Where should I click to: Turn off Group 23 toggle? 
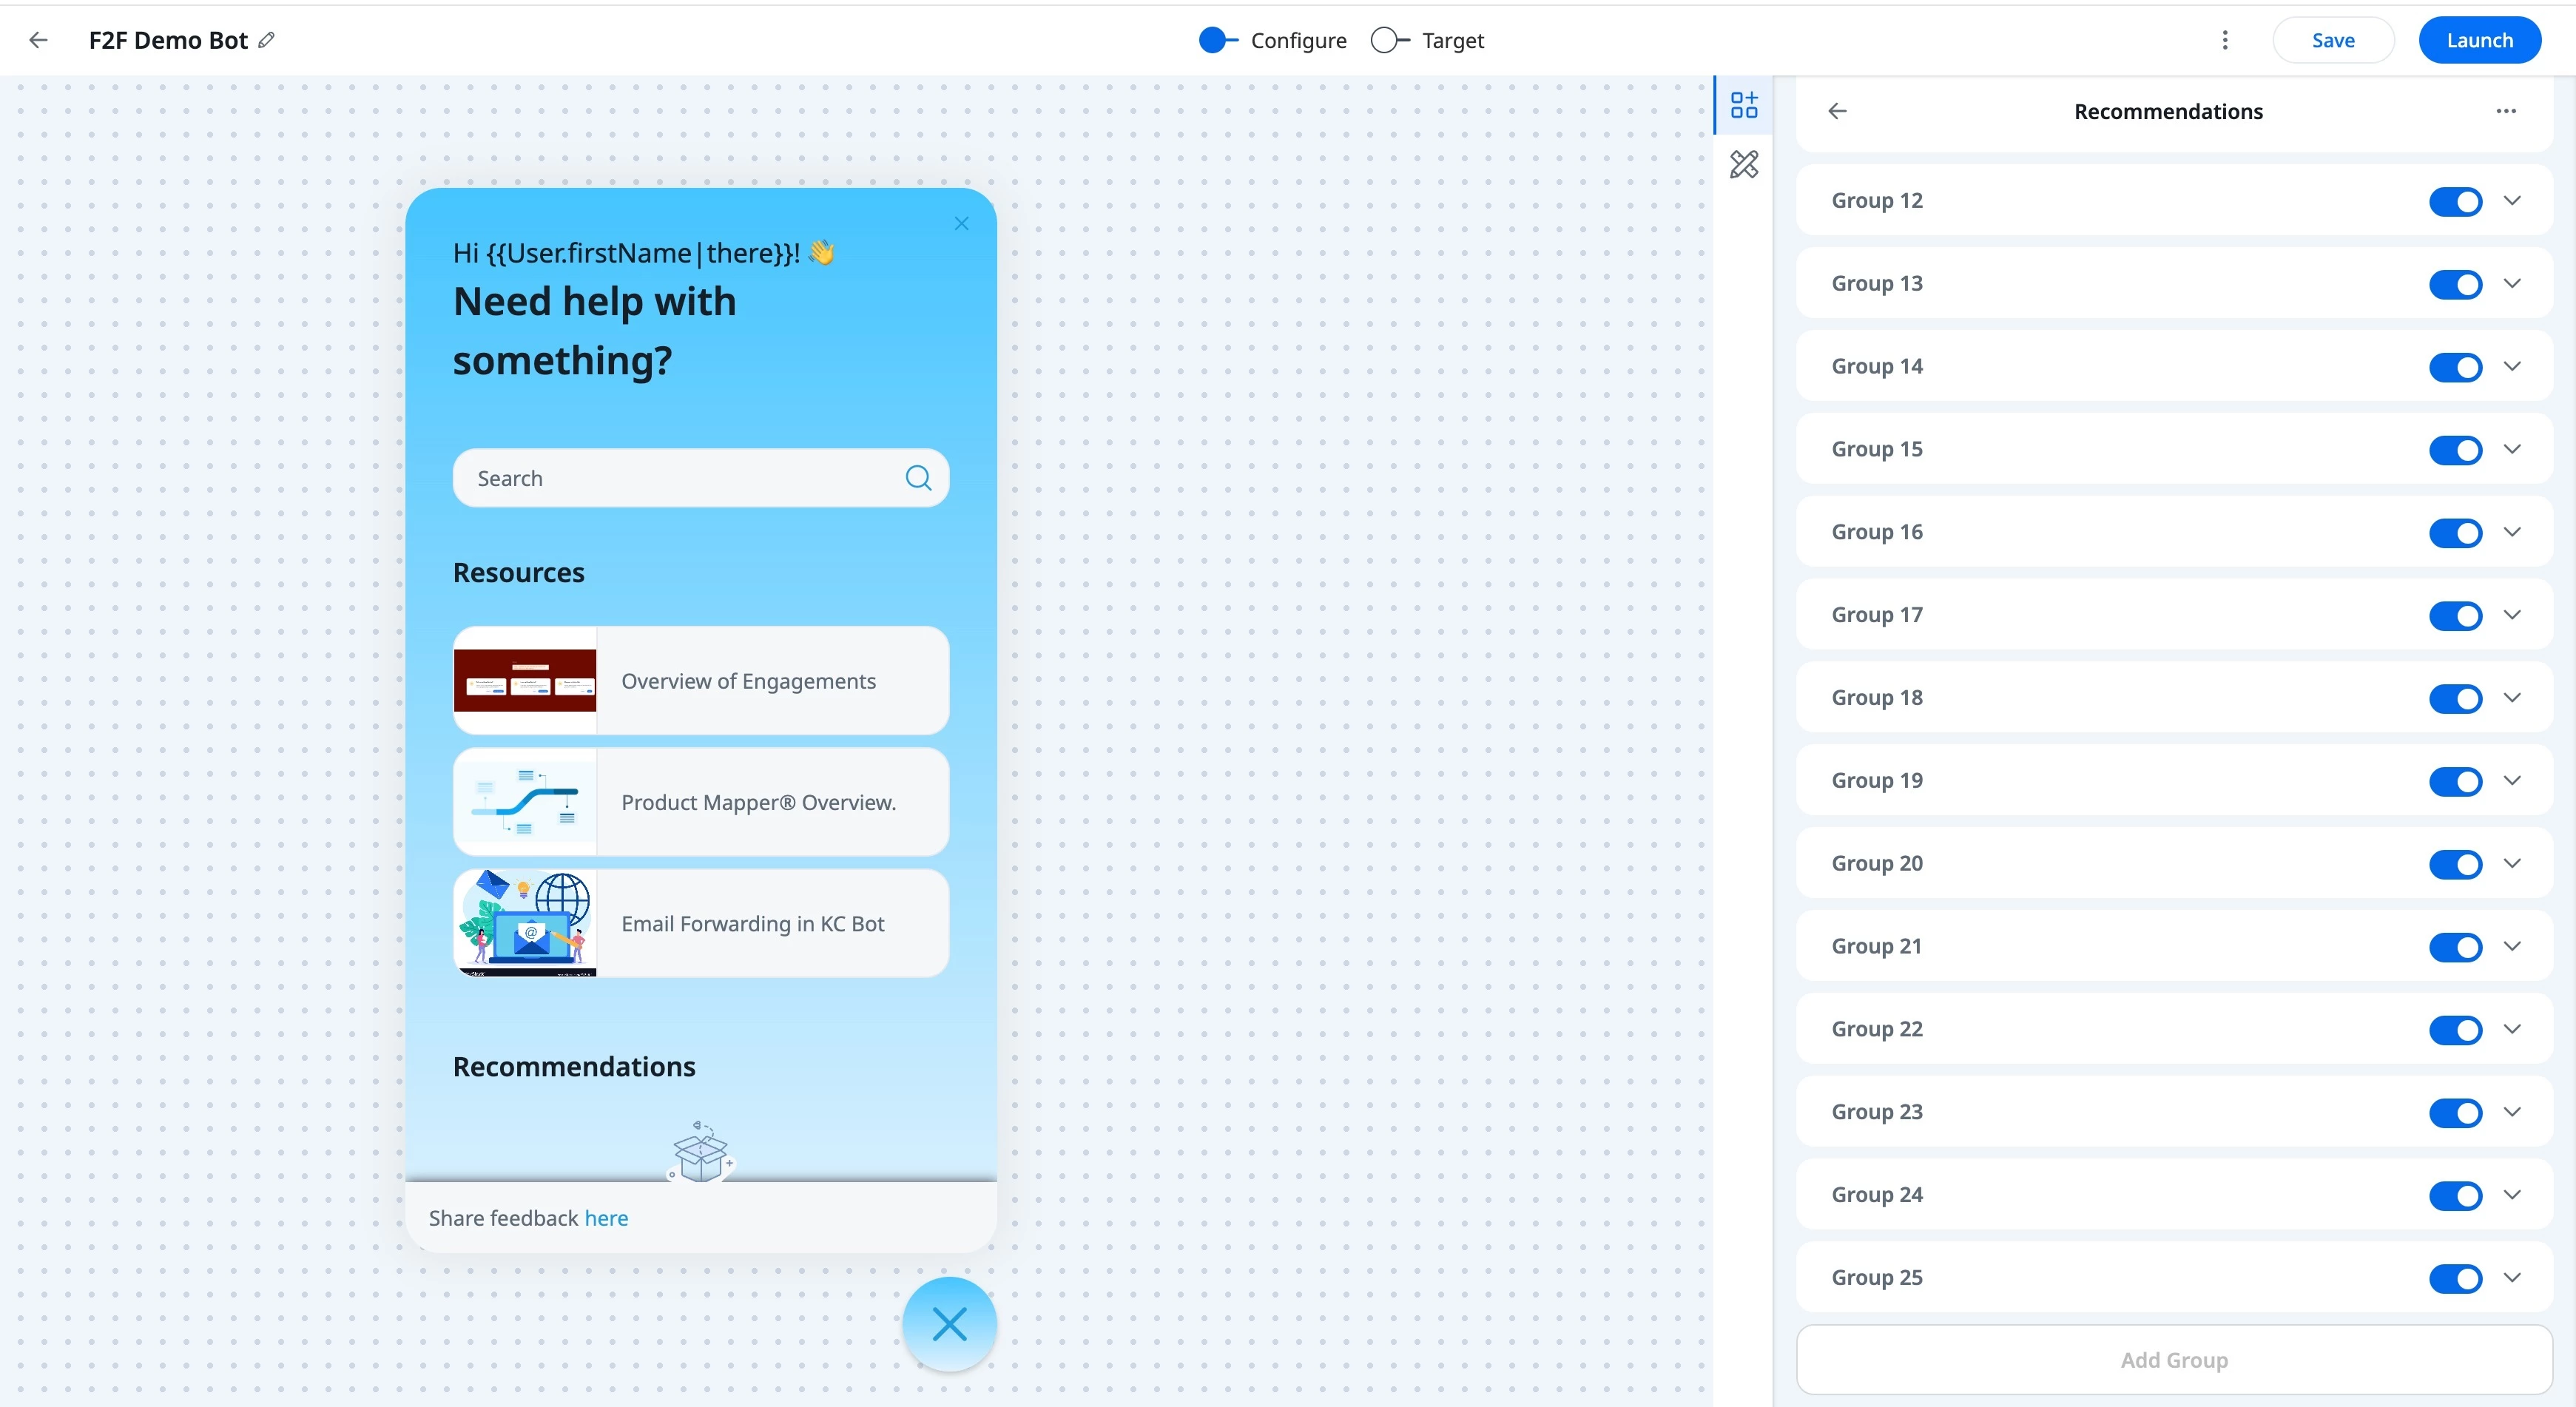[x=2456, y=1113]
